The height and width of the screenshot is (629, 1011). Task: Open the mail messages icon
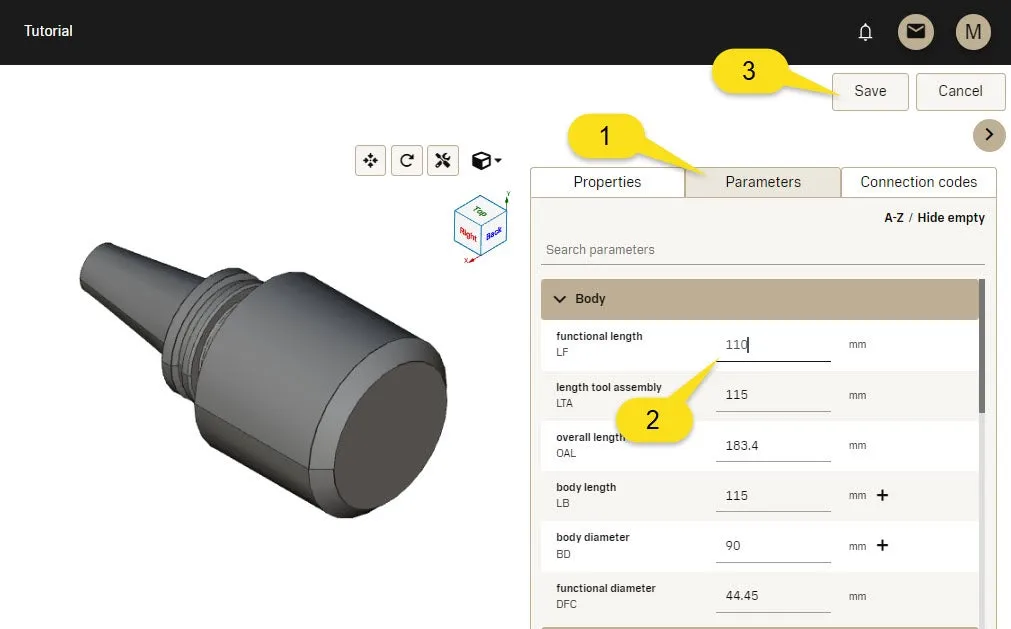(x=915, y=32)
